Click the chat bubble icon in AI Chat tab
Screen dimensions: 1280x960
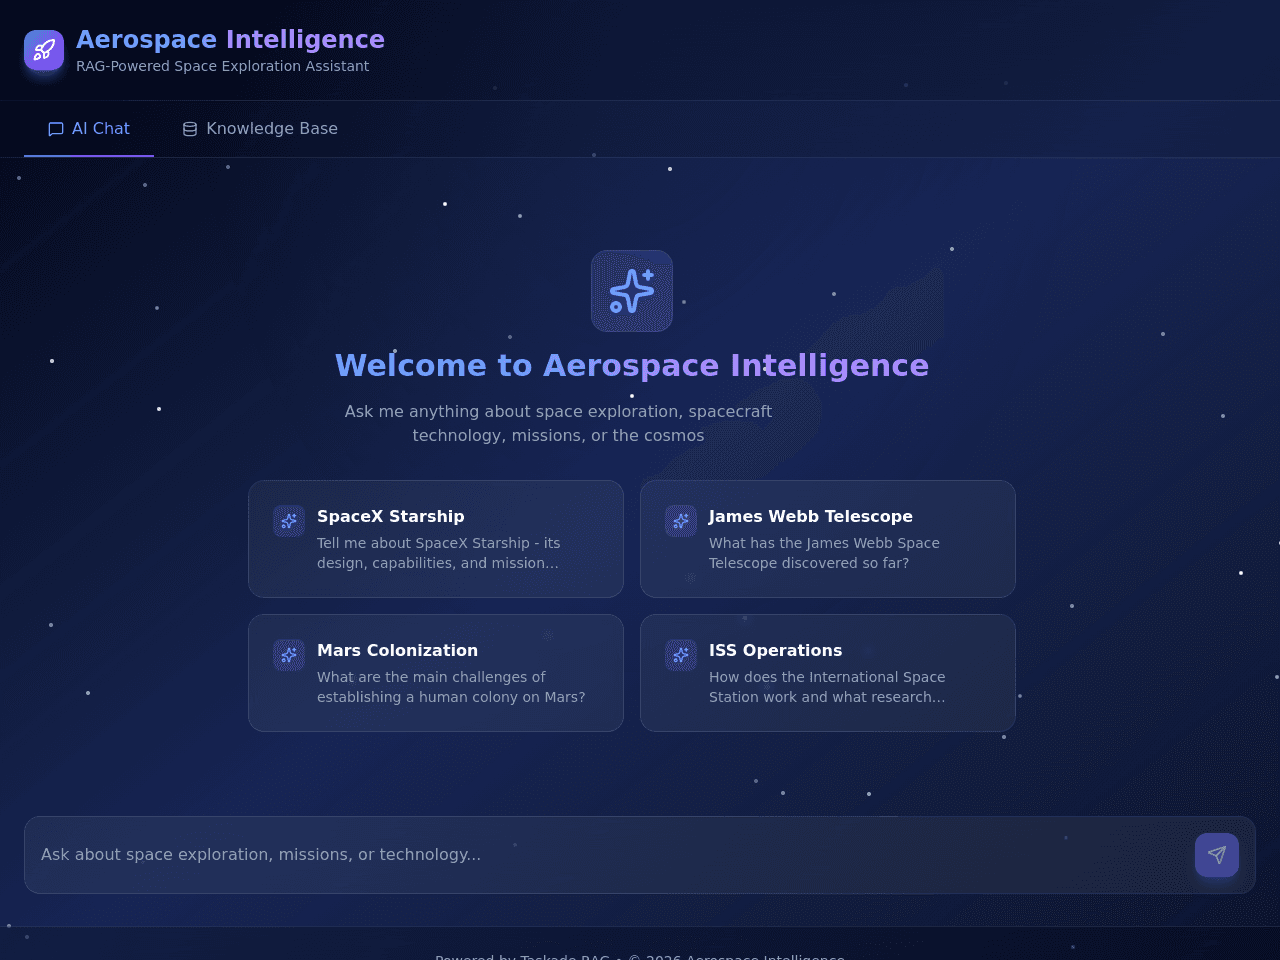click(x=56, y=129)
